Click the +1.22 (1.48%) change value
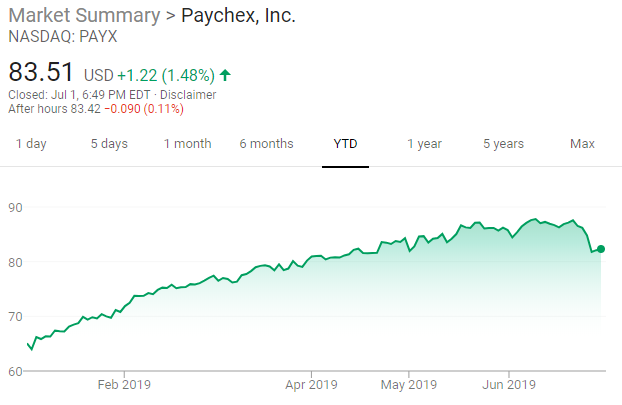The height and width of the screenshot is (405, 622). tap(166, 75)
